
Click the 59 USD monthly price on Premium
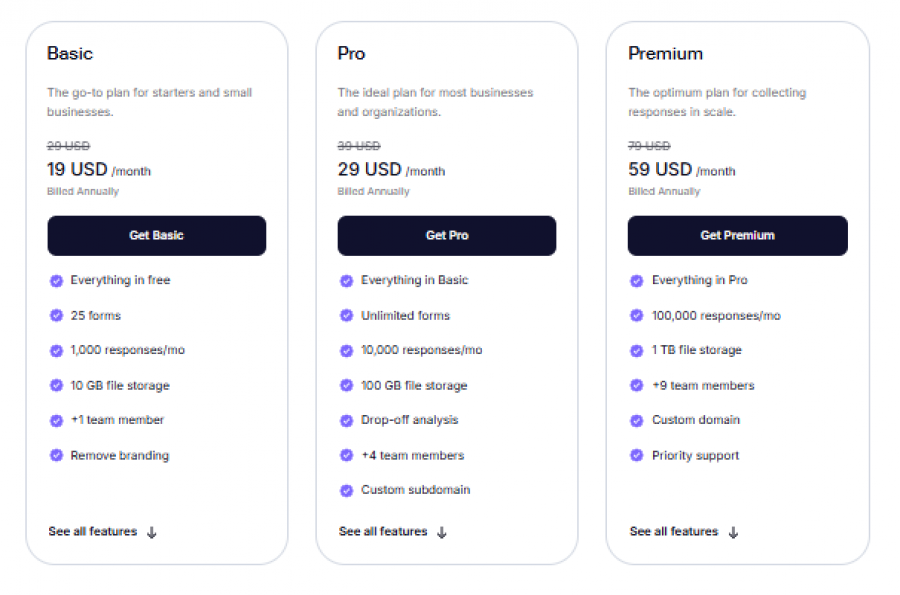pyautogui.click(x=660, y=169)
